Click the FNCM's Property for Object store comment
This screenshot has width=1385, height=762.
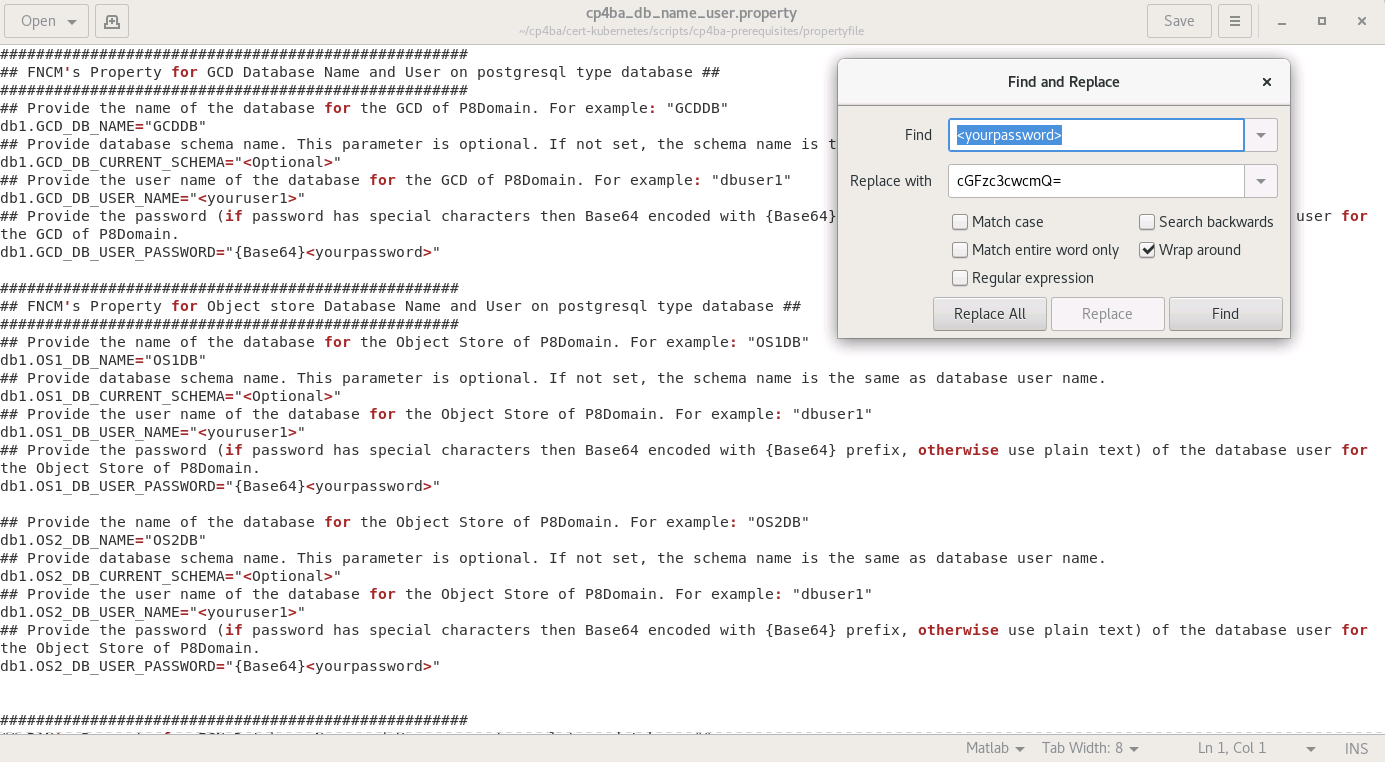tap(400, 306)
